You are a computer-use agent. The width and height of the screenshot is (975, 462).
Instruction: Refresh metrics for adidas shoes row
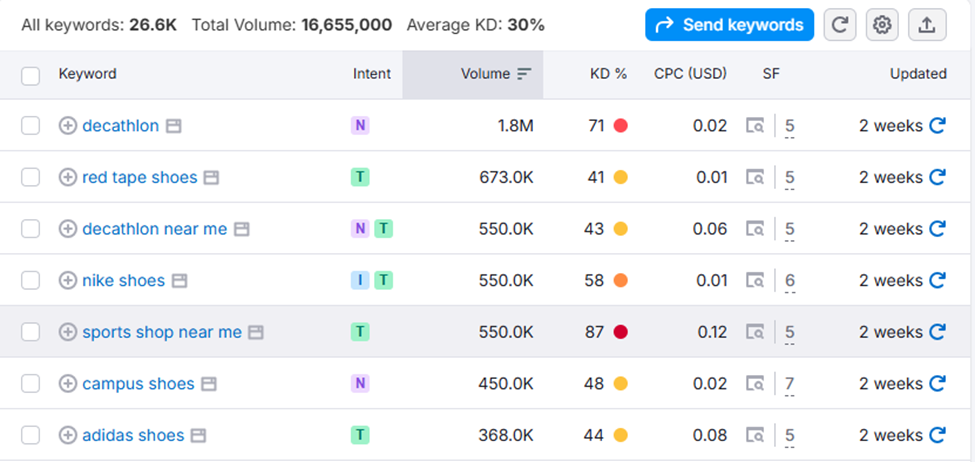coord(937,435)
